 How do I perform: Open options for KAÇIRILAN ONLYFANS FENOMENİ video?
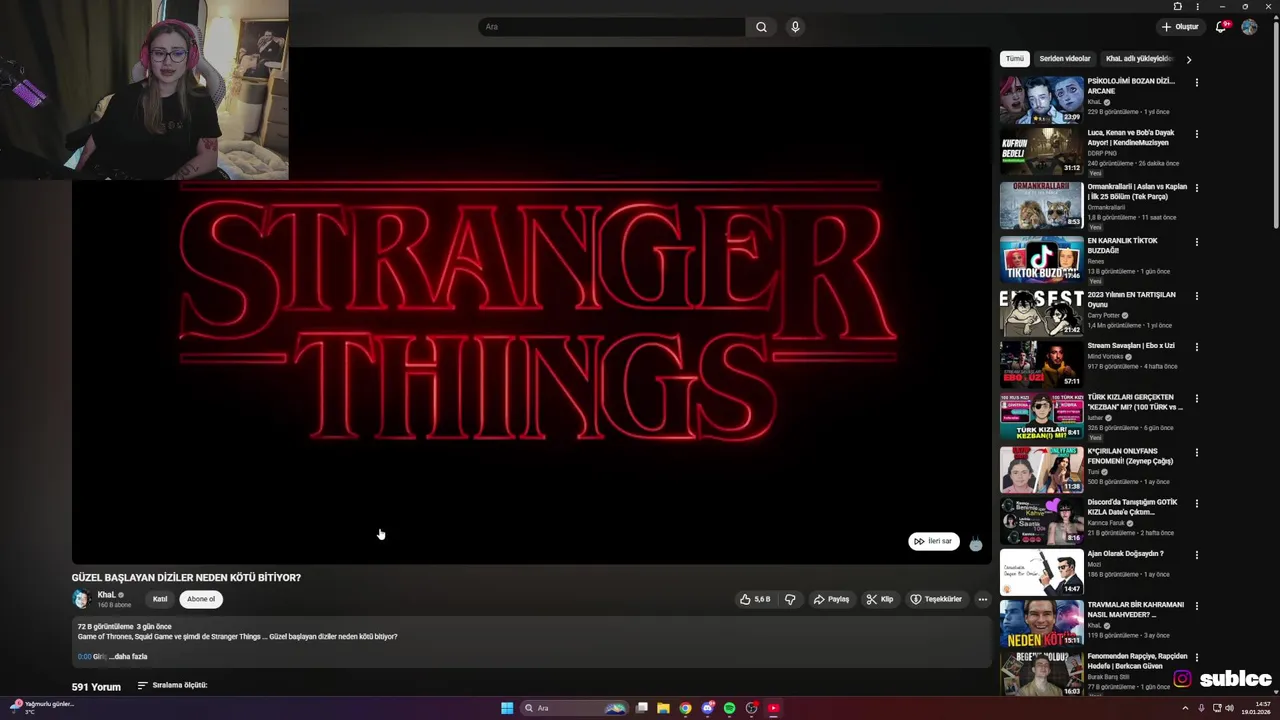point(1197,452)
